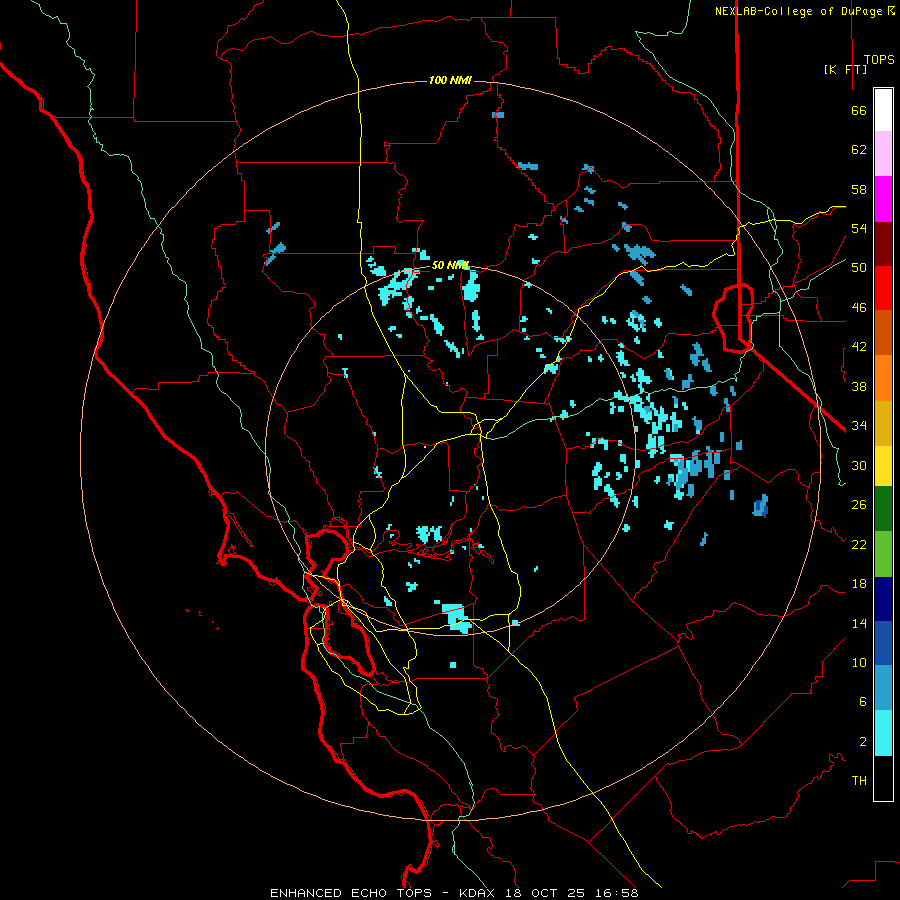Click the '42' legend value
Viewport: 900px width, 900px height.
pos(859,347)
